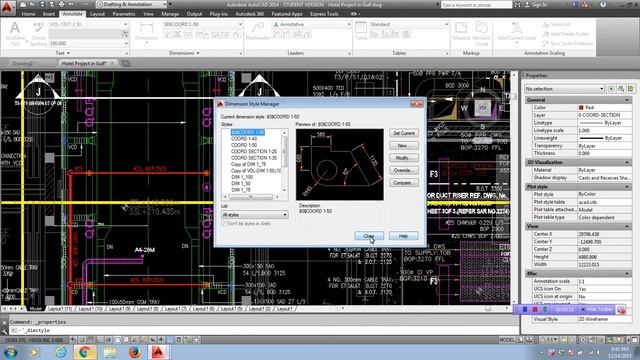Click the keyword search field
Image resolution: width=640 pixels, height=360 pixels.
point(476,4)
